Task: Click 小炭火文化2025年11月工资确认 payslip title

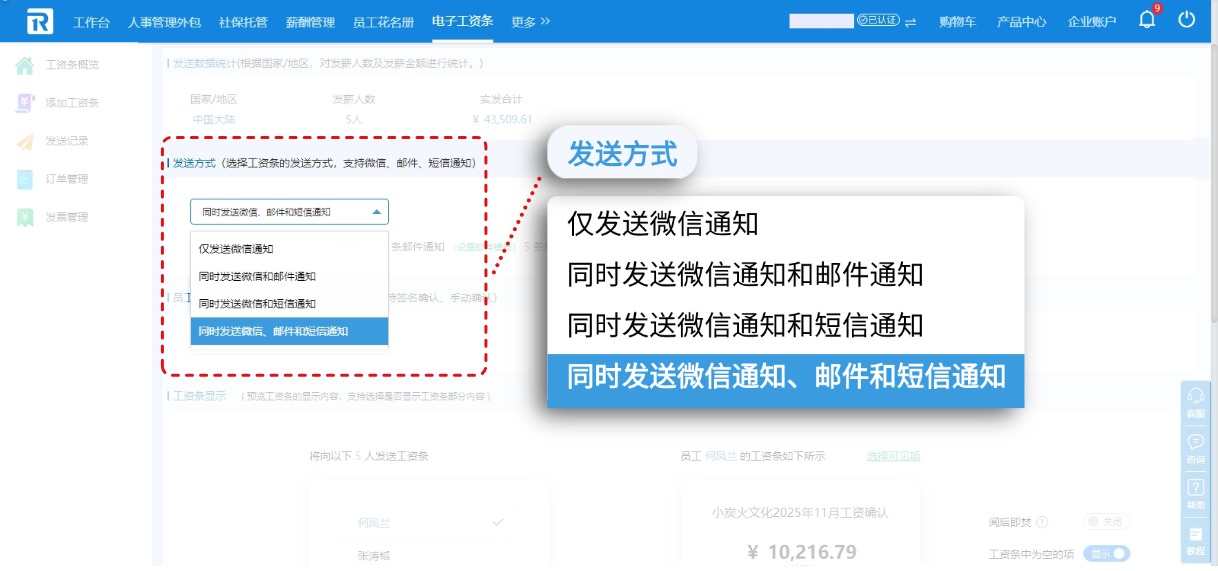Action: pos(800,512)
